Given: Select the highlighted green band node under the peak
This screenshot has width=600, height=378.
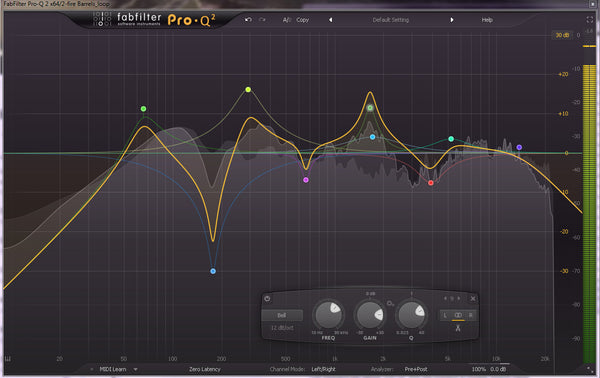Looking at the screenshot, I should pos(370,108).
